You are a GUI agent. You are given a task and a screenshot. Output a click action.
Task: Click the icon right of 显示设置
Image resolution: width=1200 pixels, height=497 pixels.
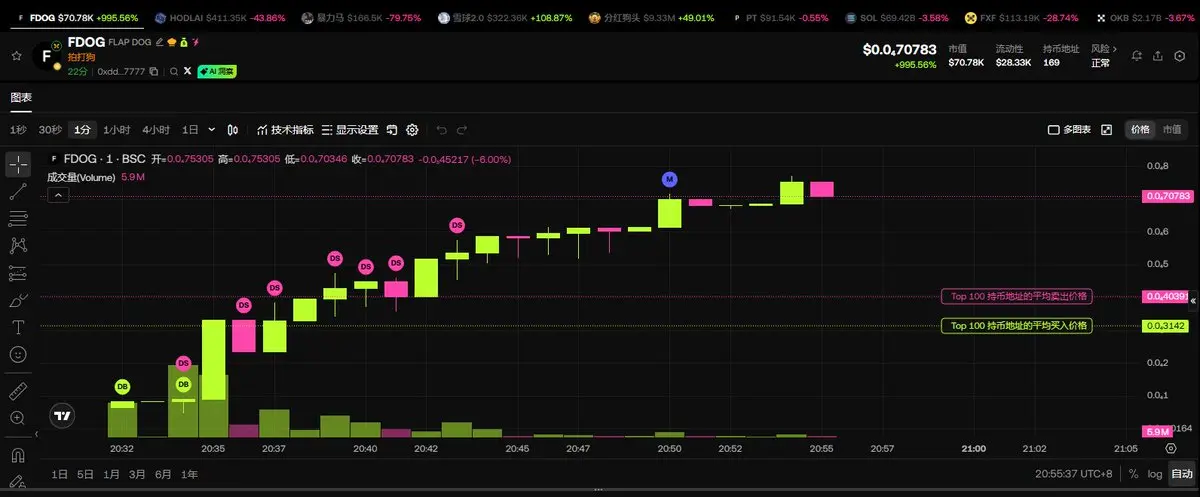click(392, 130)
